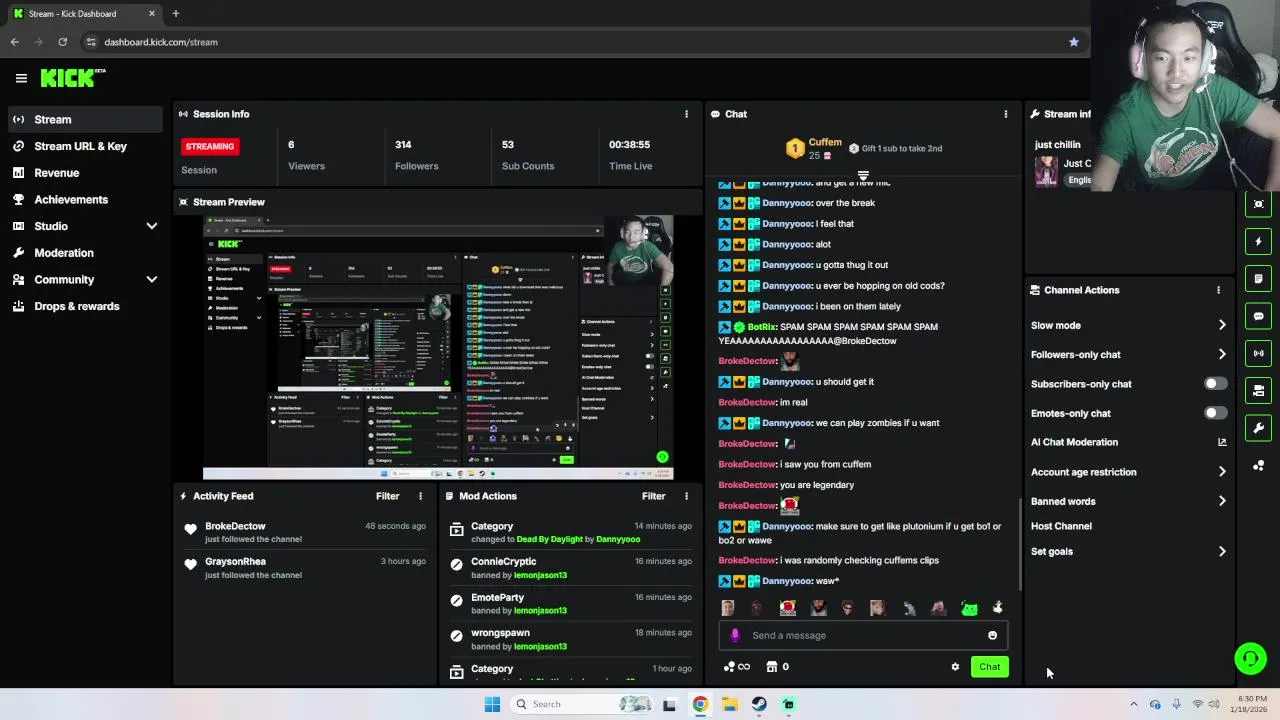
Task: Expand Slow mode settings
Action: coord(1222,325)
